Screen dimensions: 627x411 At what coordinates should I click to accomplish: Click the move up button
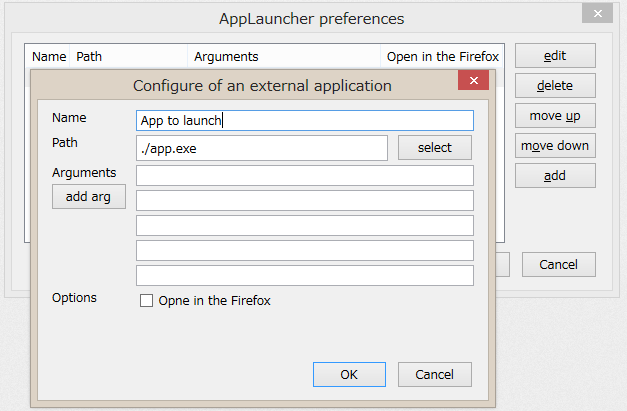(x=555, y=116)
